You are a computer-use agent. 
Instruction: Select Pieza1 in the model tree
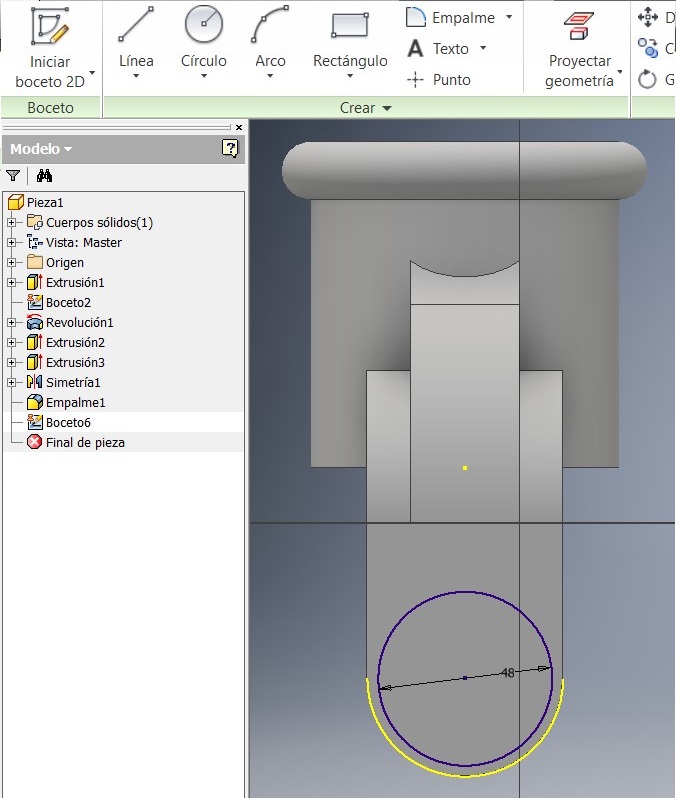(45, 203)
